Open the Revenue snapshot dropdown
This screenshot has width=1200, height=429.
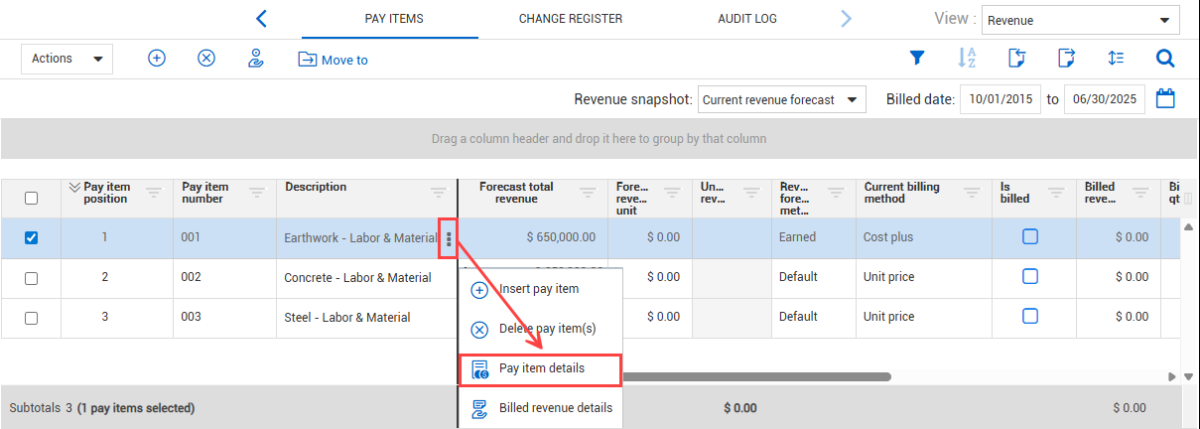tap(781, 100)
